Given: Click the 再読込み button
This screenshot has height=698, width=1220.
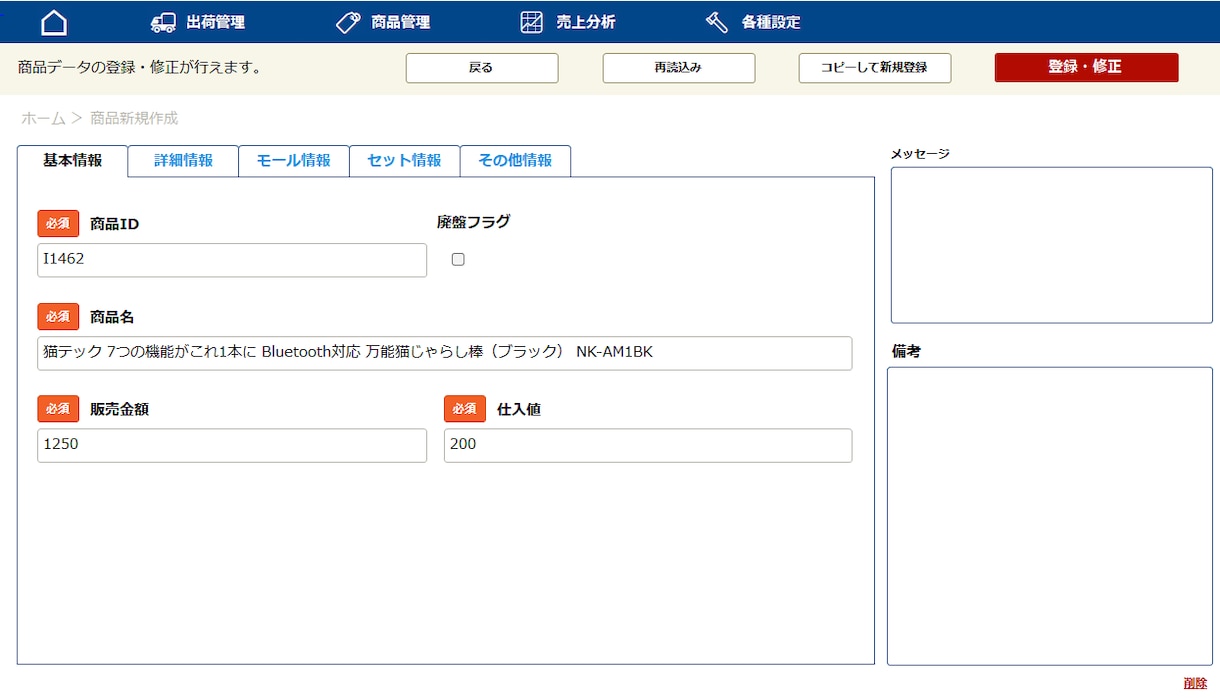Looking at the screenshot, I should point(679,68).
